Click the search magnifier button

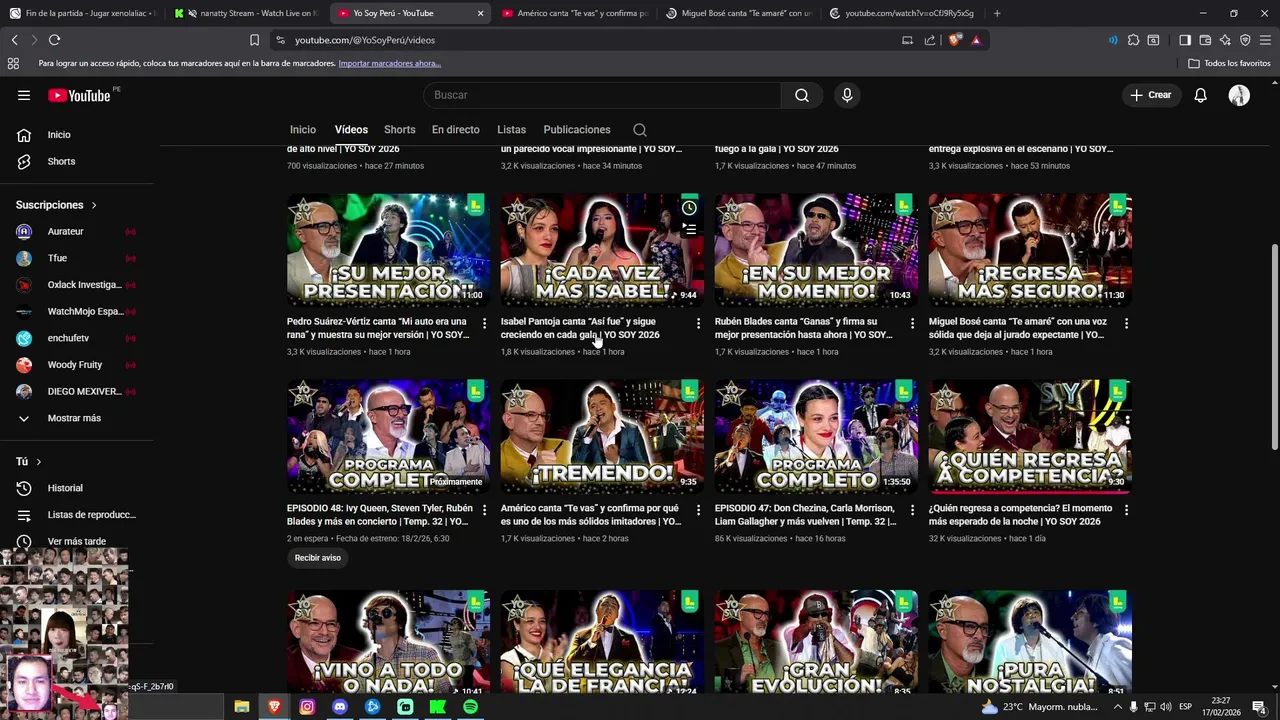801,95
